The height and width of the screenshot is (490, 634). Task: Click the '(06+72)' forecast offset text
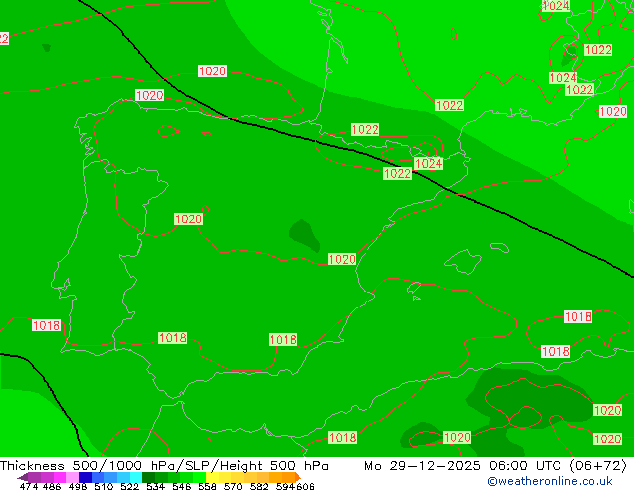point(598,466)
